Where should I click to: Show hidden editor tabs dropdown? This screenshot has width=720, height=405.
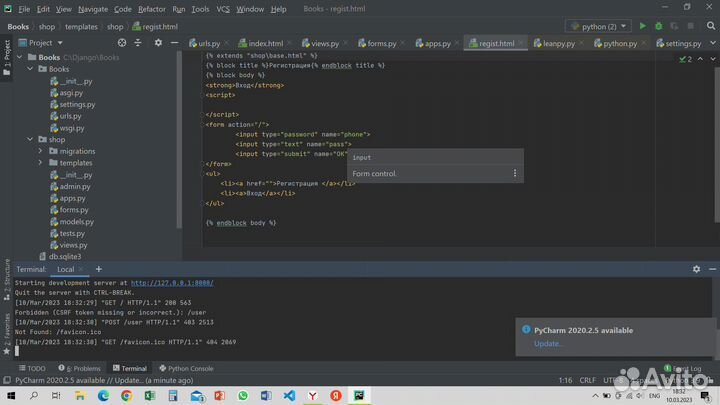[713, 43]
